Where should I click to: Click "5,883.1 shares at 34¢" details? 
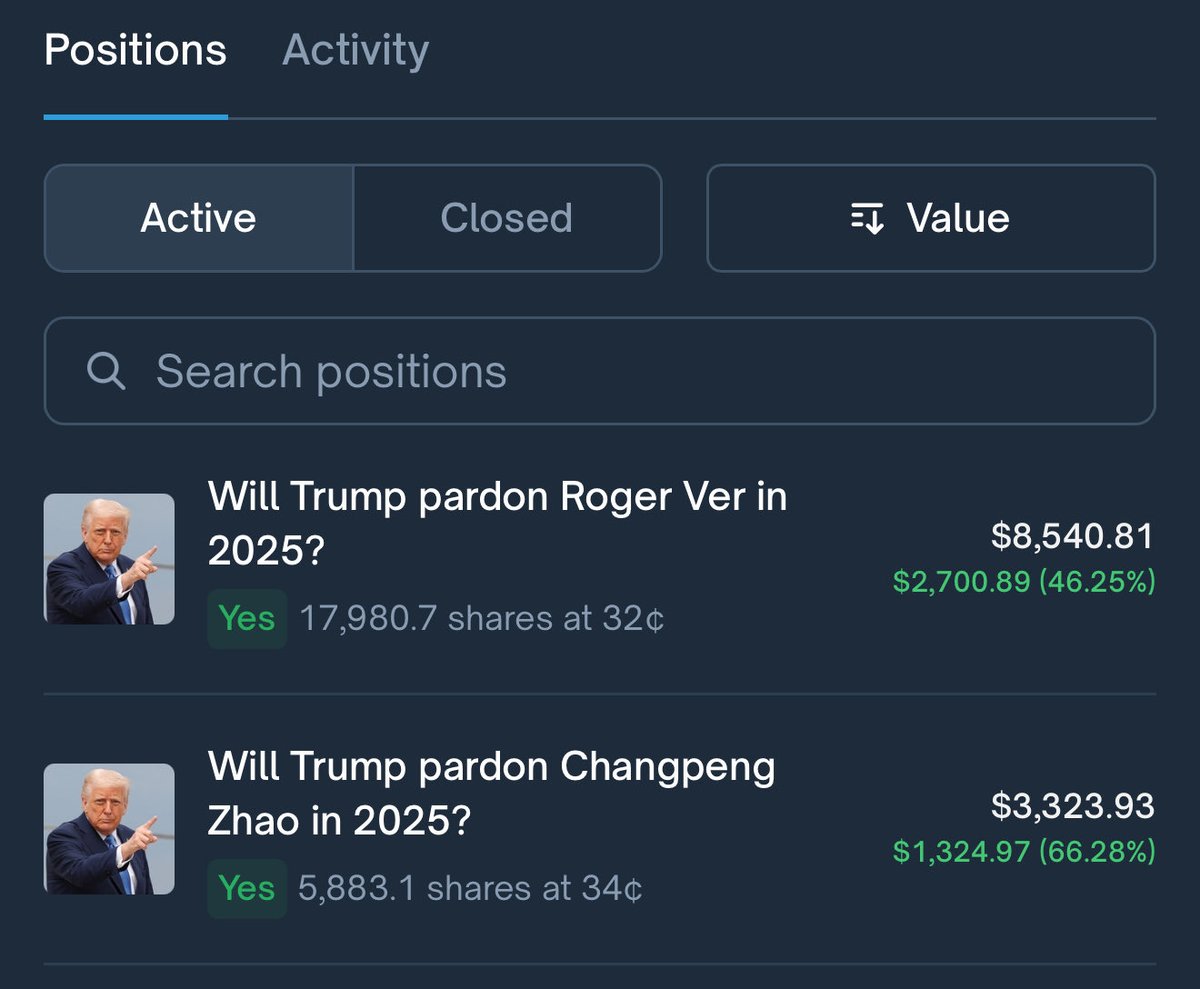(470, 889)
